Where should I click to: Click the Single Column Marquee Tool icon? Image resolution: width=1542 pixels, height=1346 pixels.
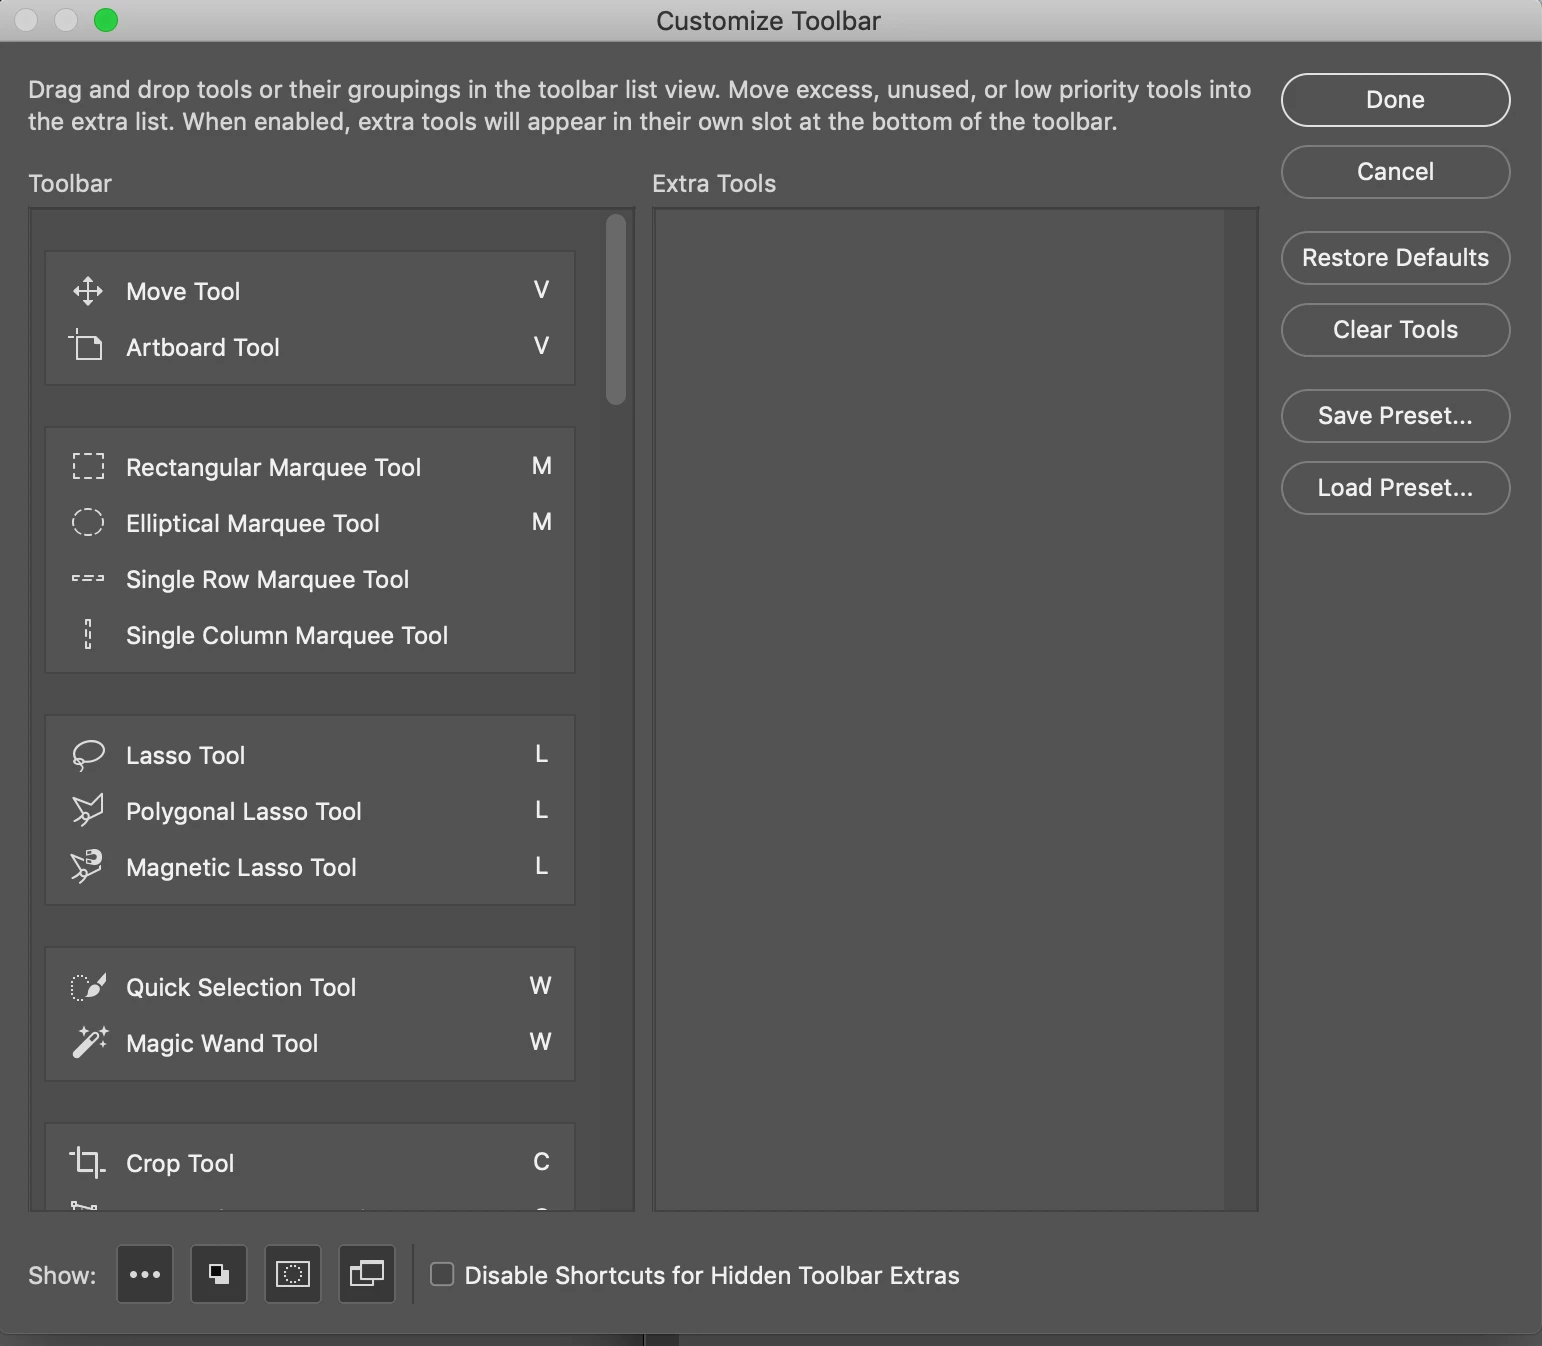point(88,634)
